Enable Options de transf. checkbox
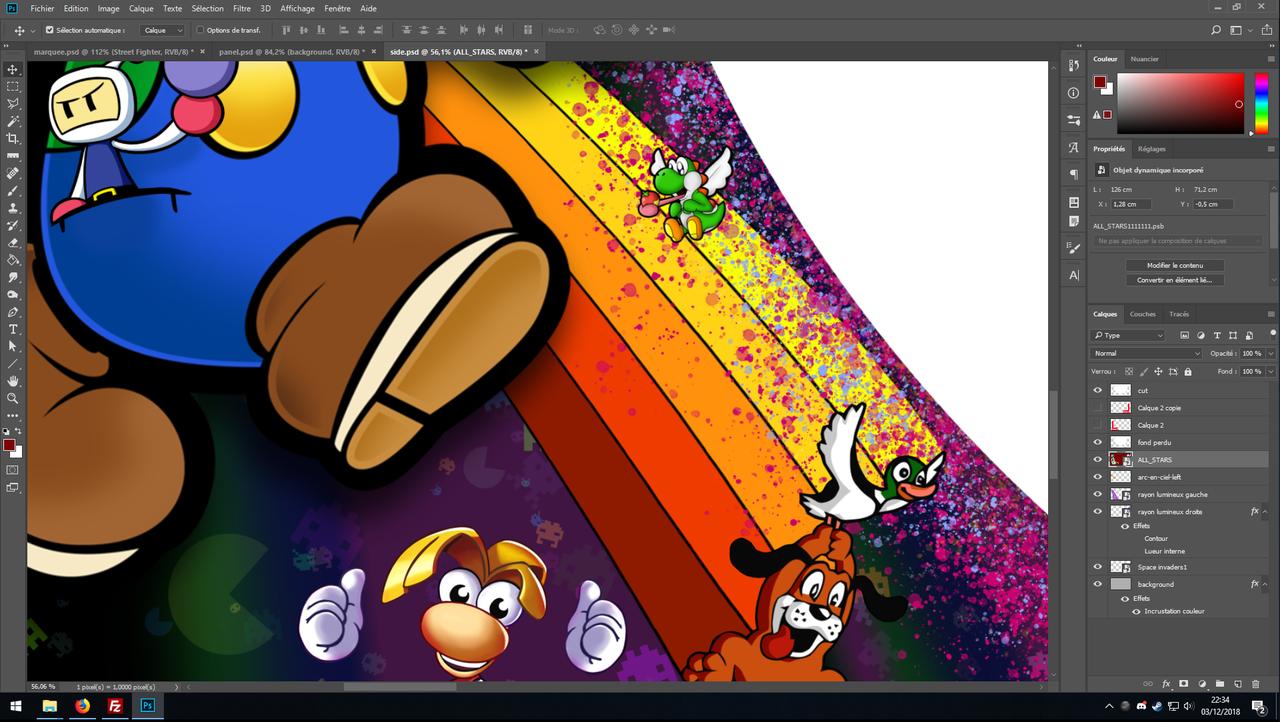The image size is (1280, 722). (x=200, y=30)
